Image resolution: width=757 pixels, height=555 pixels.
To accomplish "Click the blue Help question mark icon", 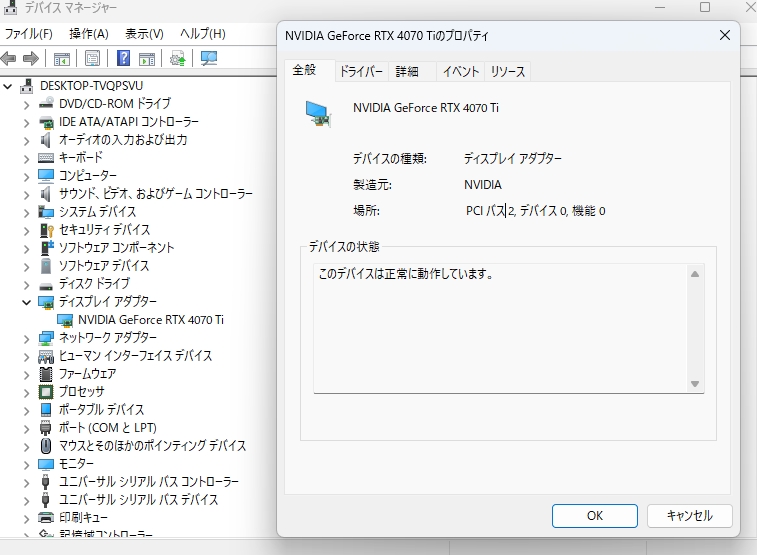I will click(124, 58).
